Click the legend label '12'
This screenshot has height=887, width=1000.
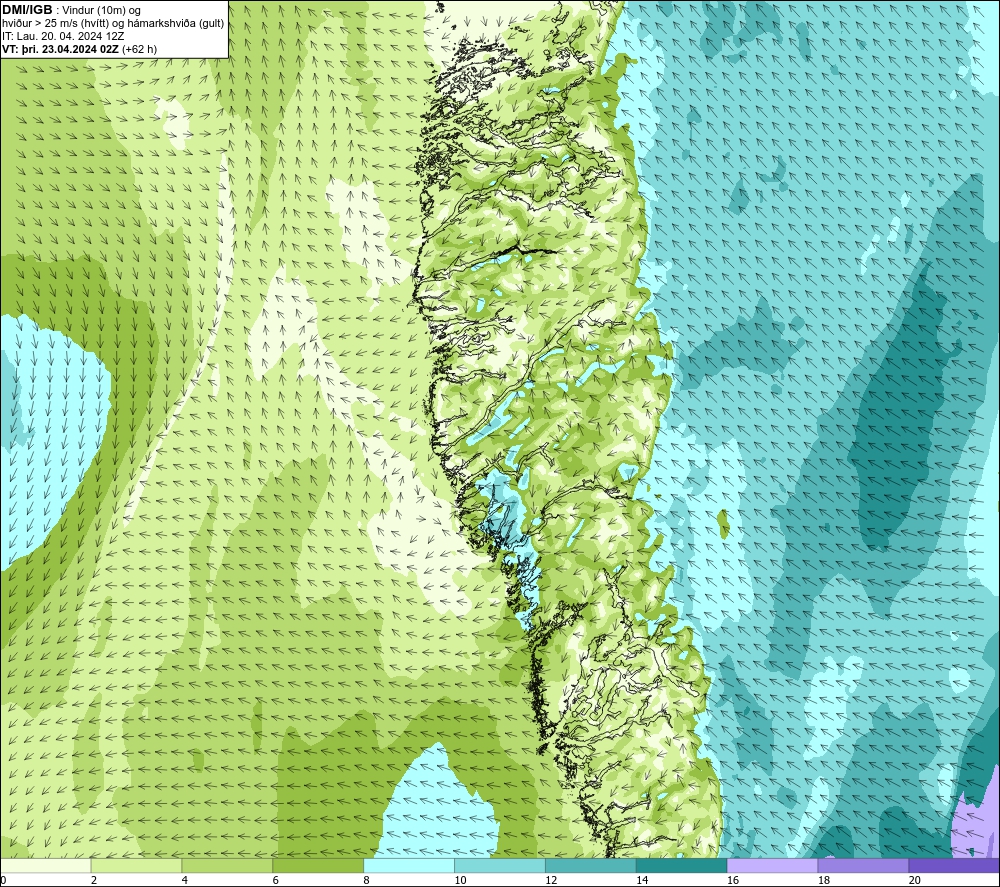551,880
